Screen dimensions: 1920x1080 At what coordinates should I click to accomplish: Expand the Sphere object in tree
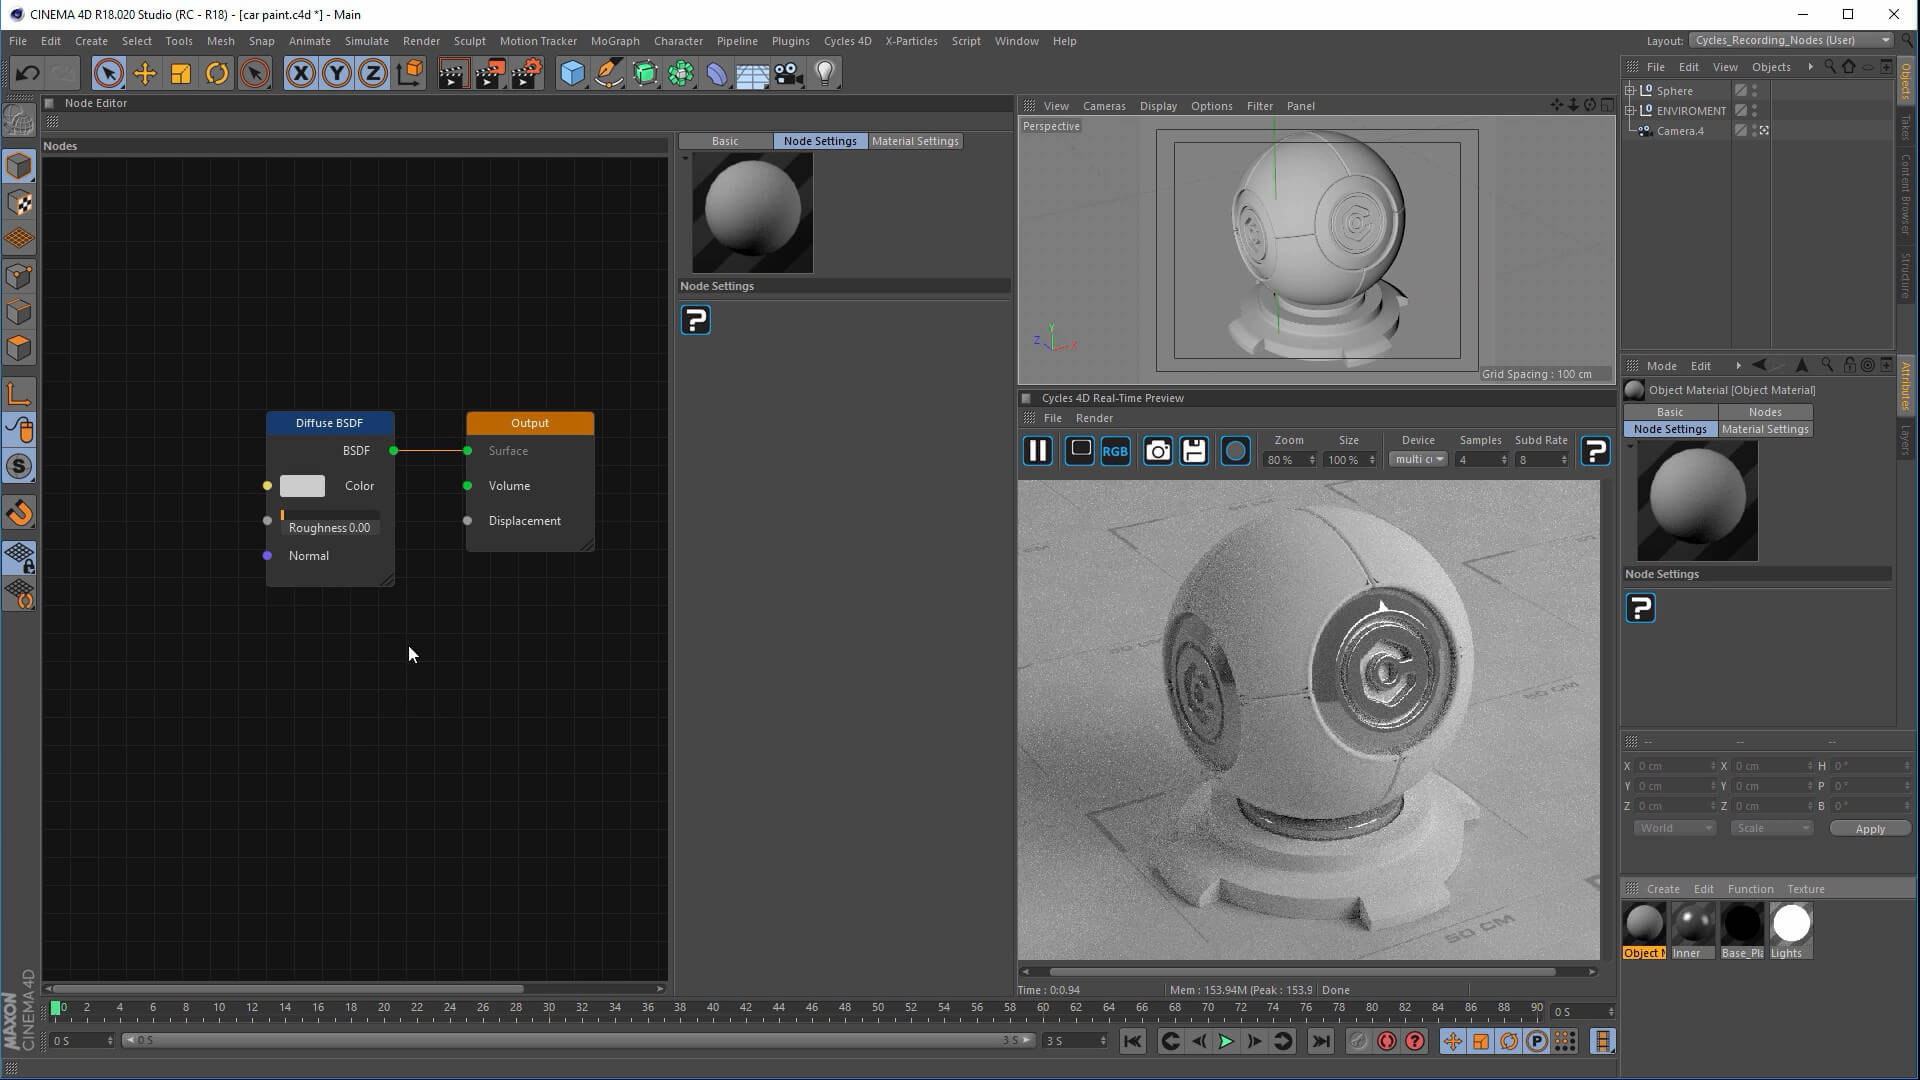(1630, 90)
